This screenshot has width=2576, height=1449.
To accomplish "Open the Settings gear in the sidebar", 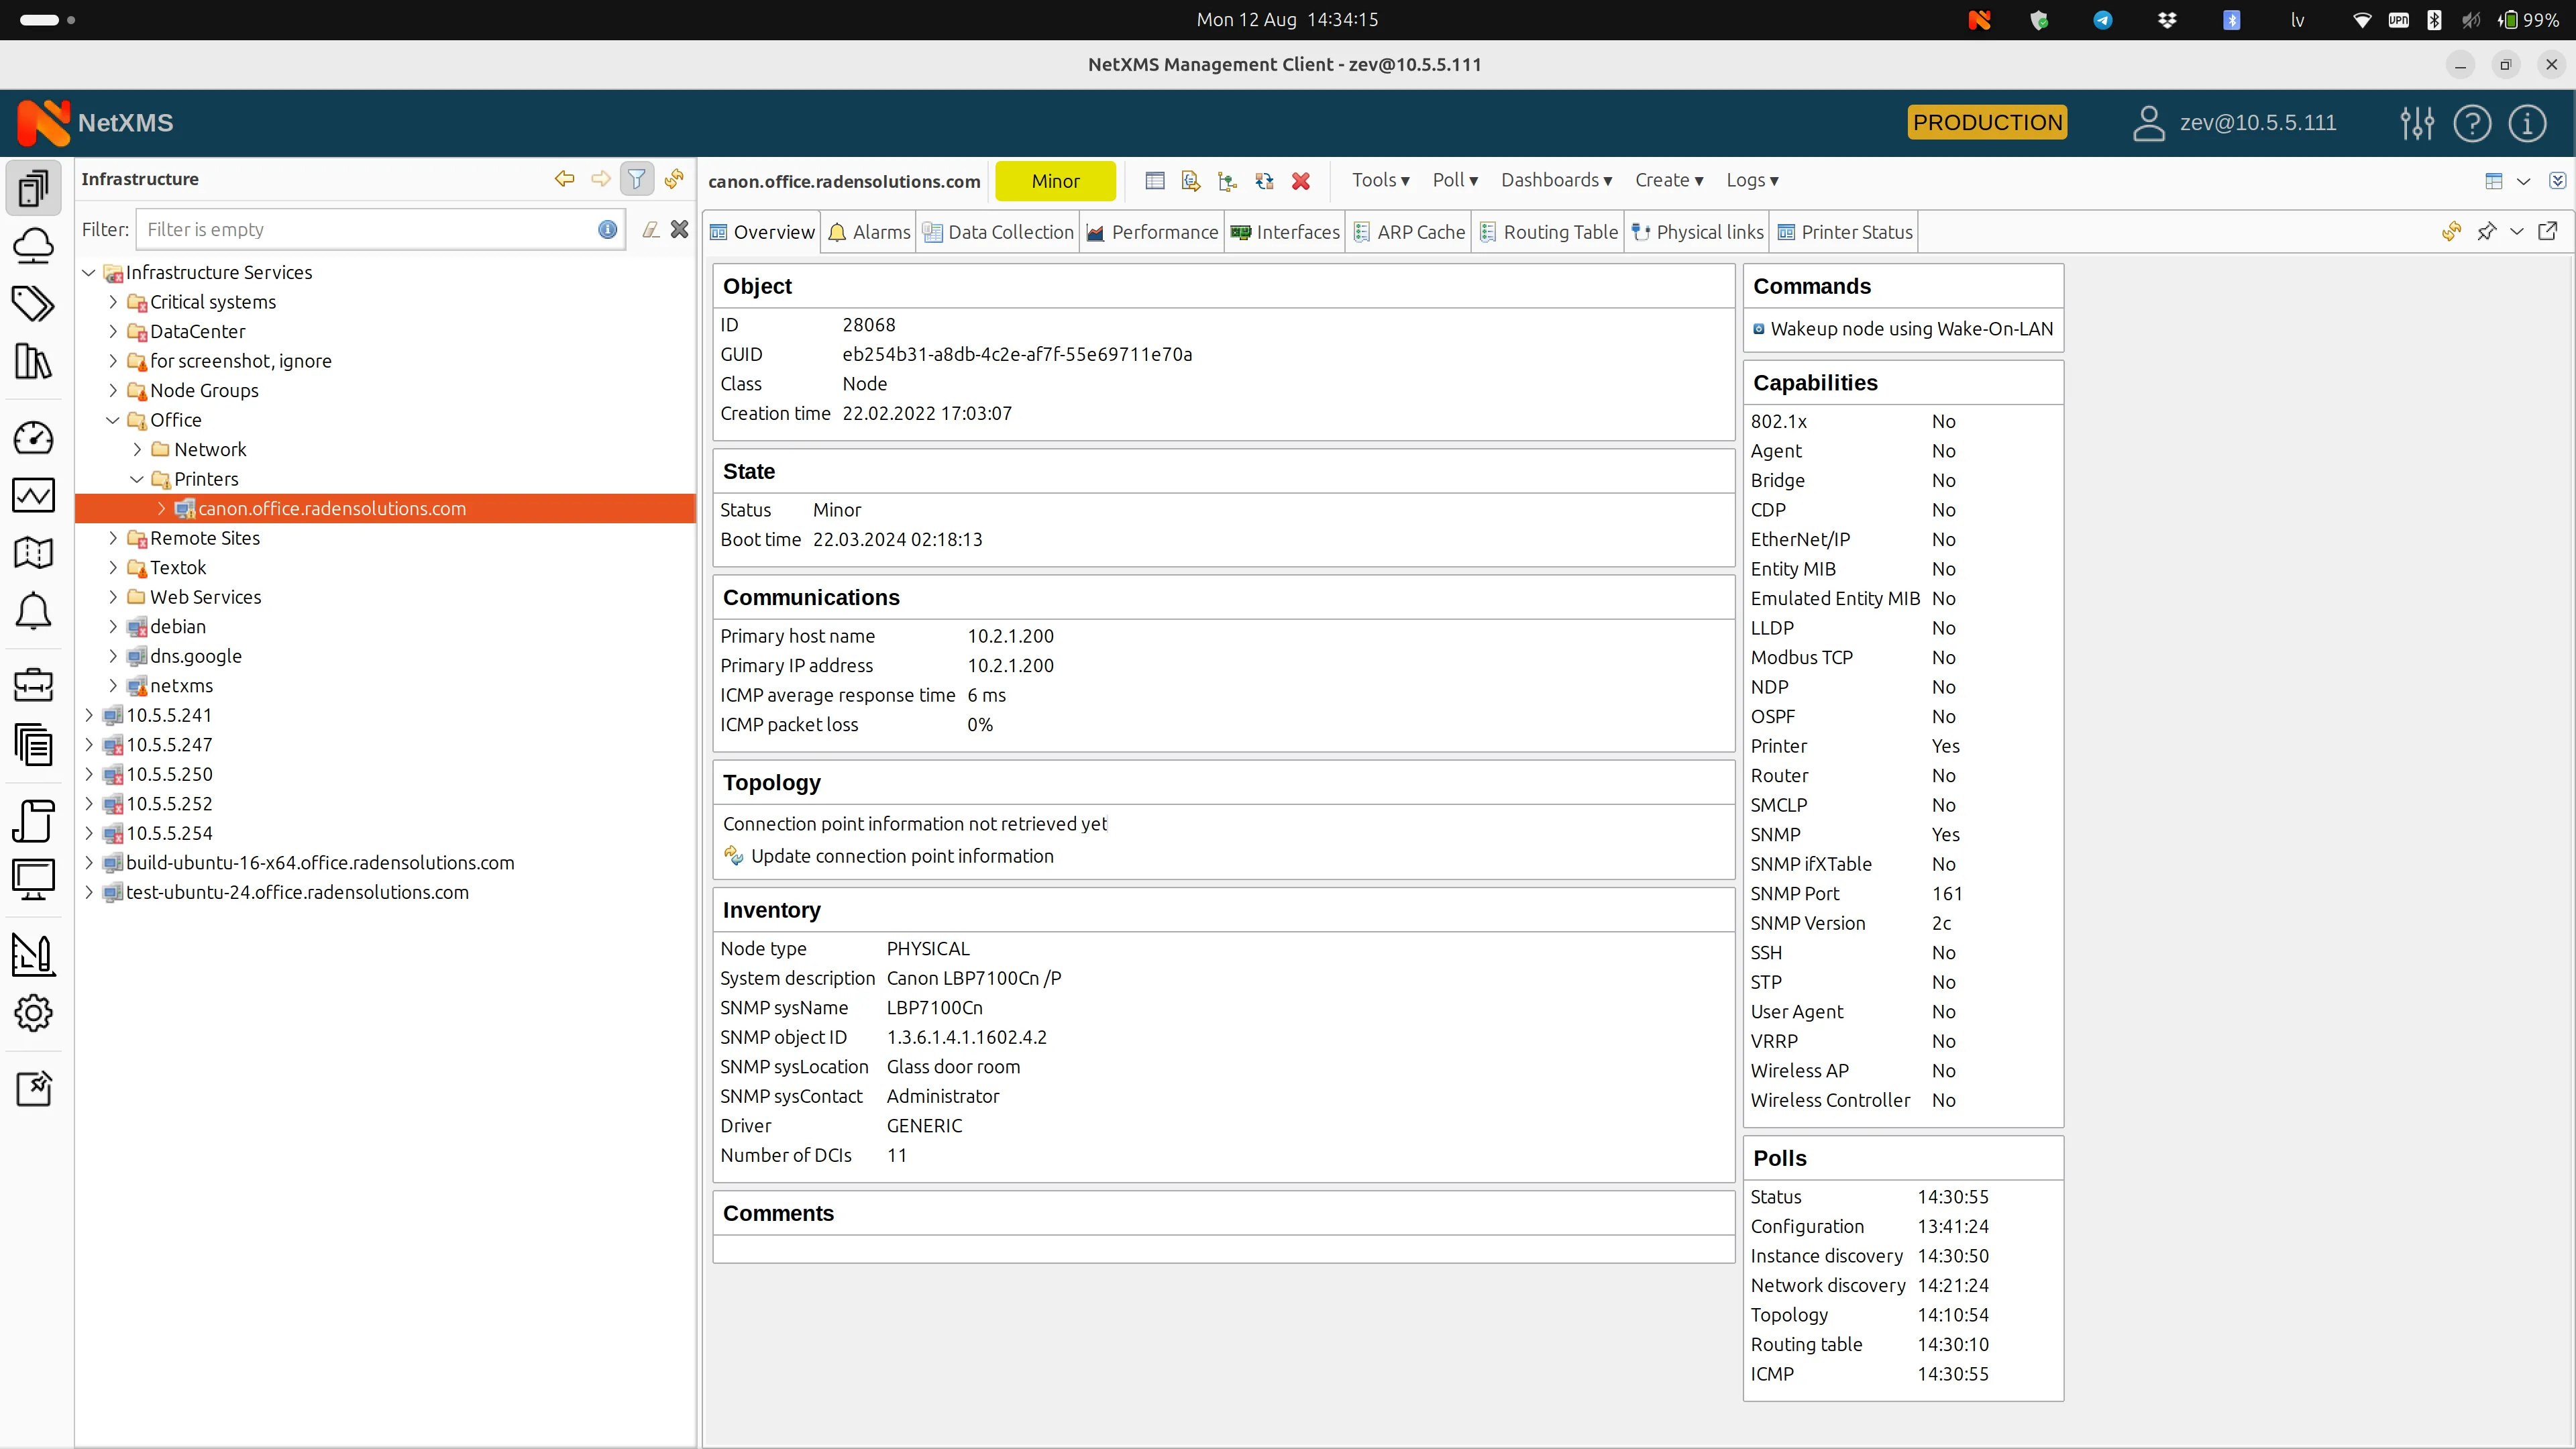I will tap(34, 1013).
